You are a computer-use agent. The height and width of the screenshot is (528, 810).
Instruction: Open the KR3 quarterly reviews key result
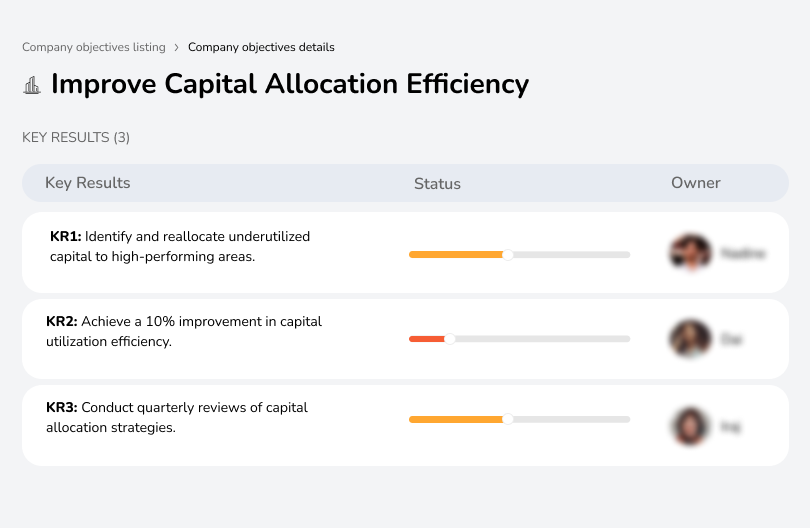[x=177, y=418]
